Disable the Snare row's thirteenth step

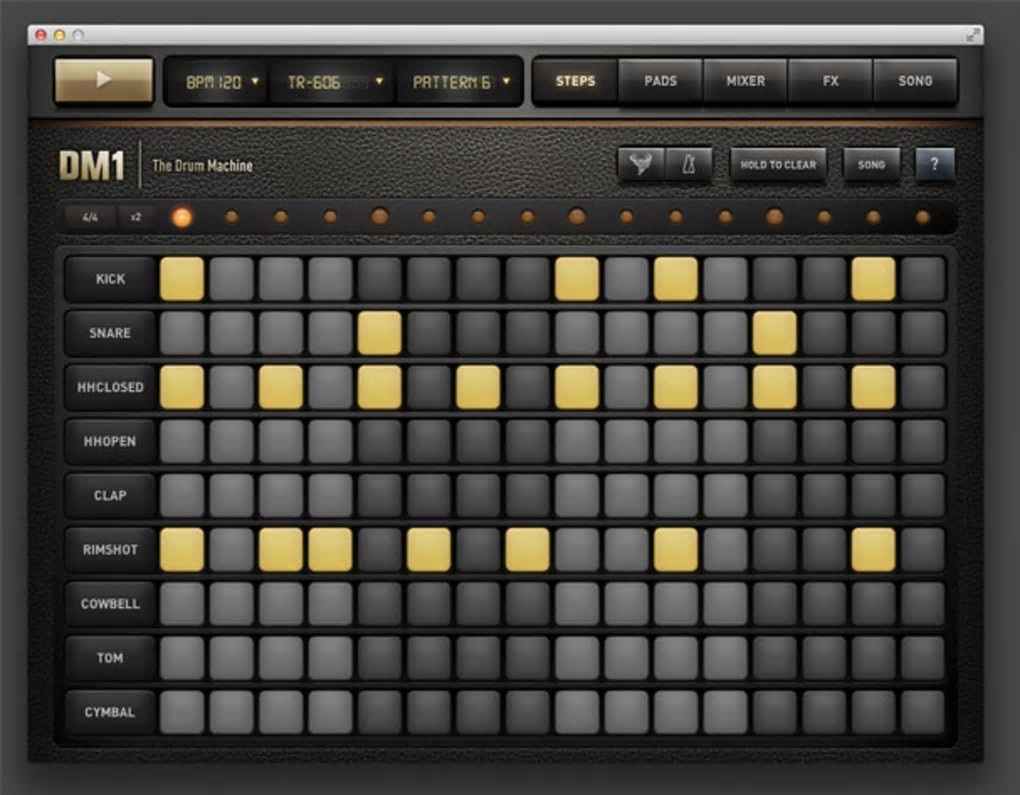774,333
